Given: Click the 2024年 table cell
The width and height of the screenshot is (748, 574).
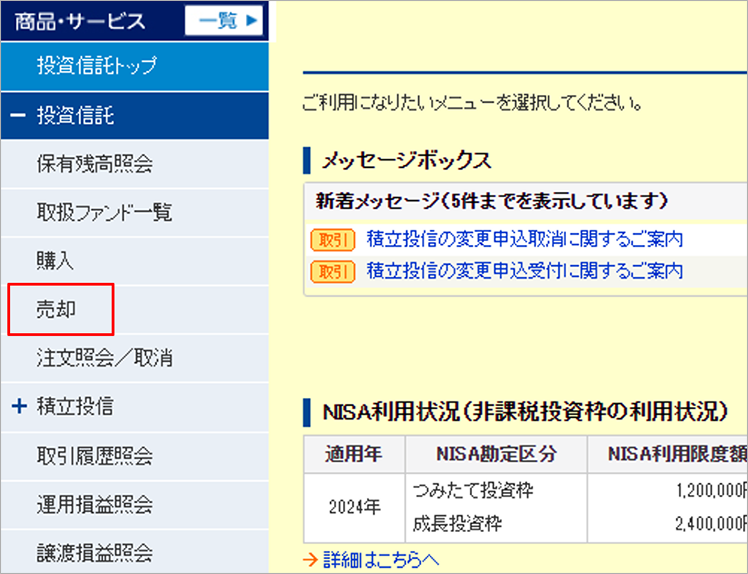Looking at the screenshot, I should pyautogui.click(x=354, y=506).
